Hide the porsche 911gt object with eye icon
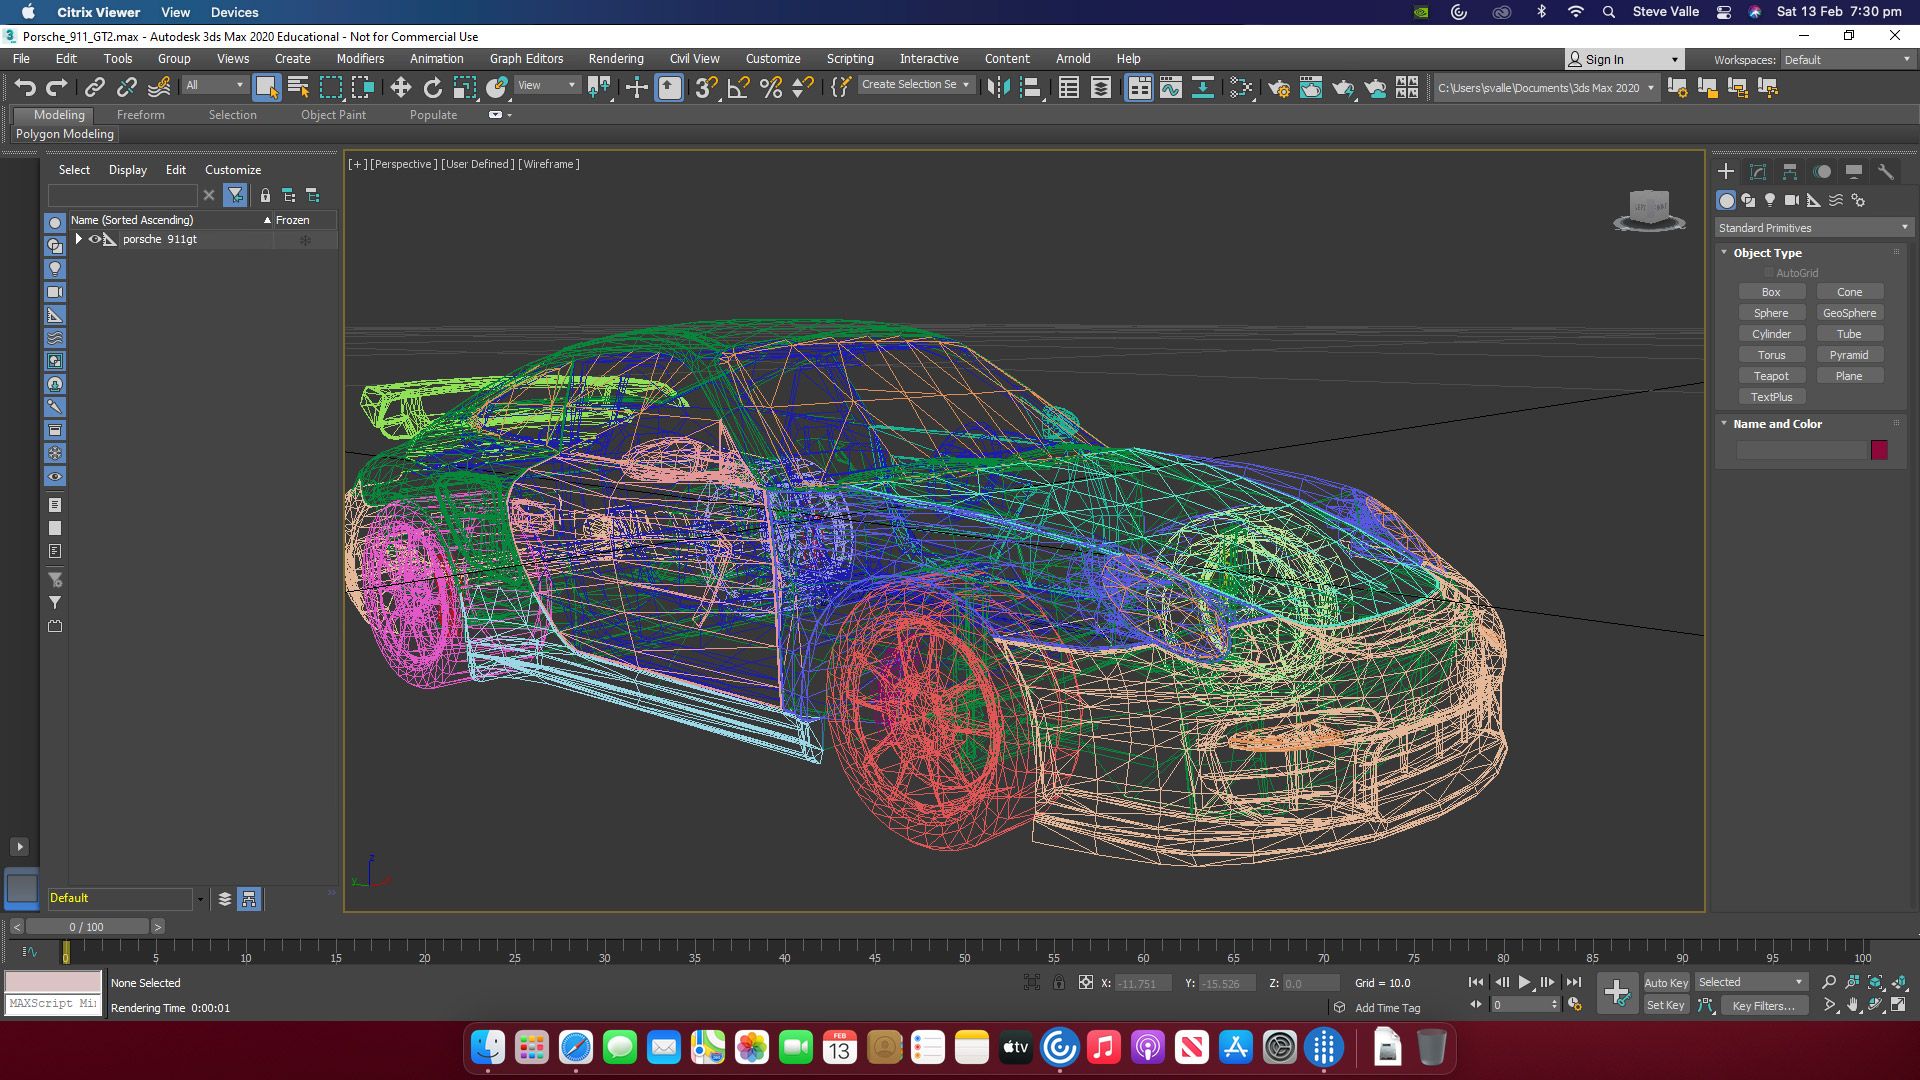This screenshot has width=1920, height=1080. tap(95, 239)
